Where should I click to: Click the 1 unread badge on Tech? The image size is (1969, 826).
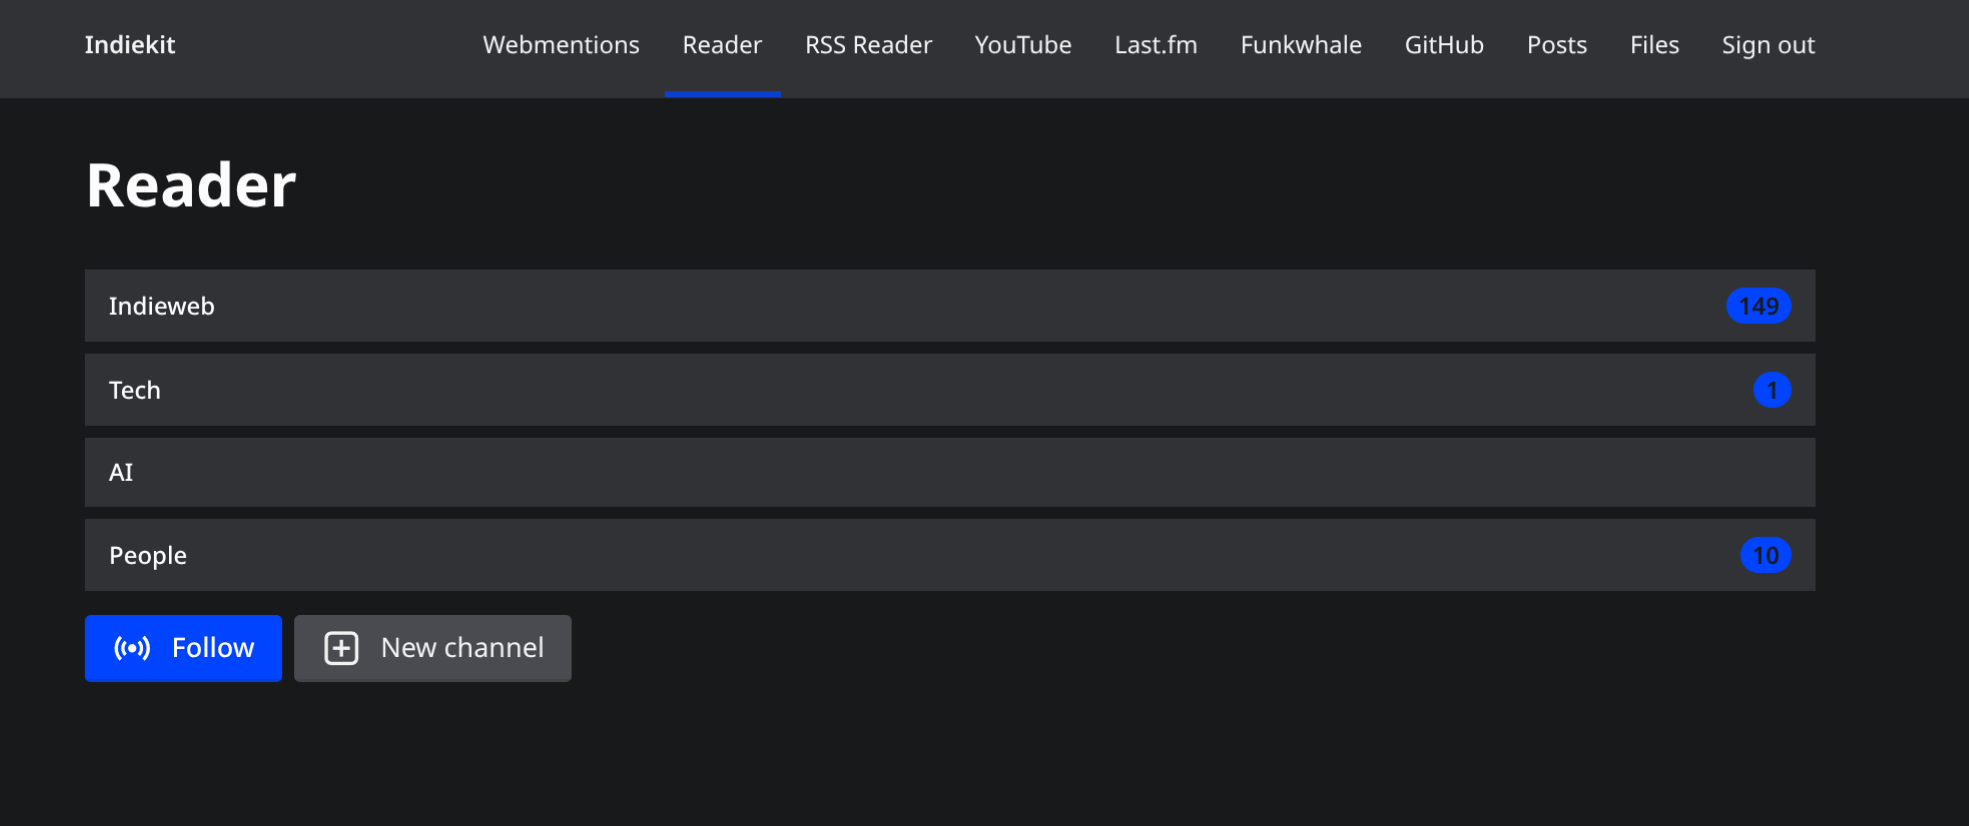tap(1771, 390)
